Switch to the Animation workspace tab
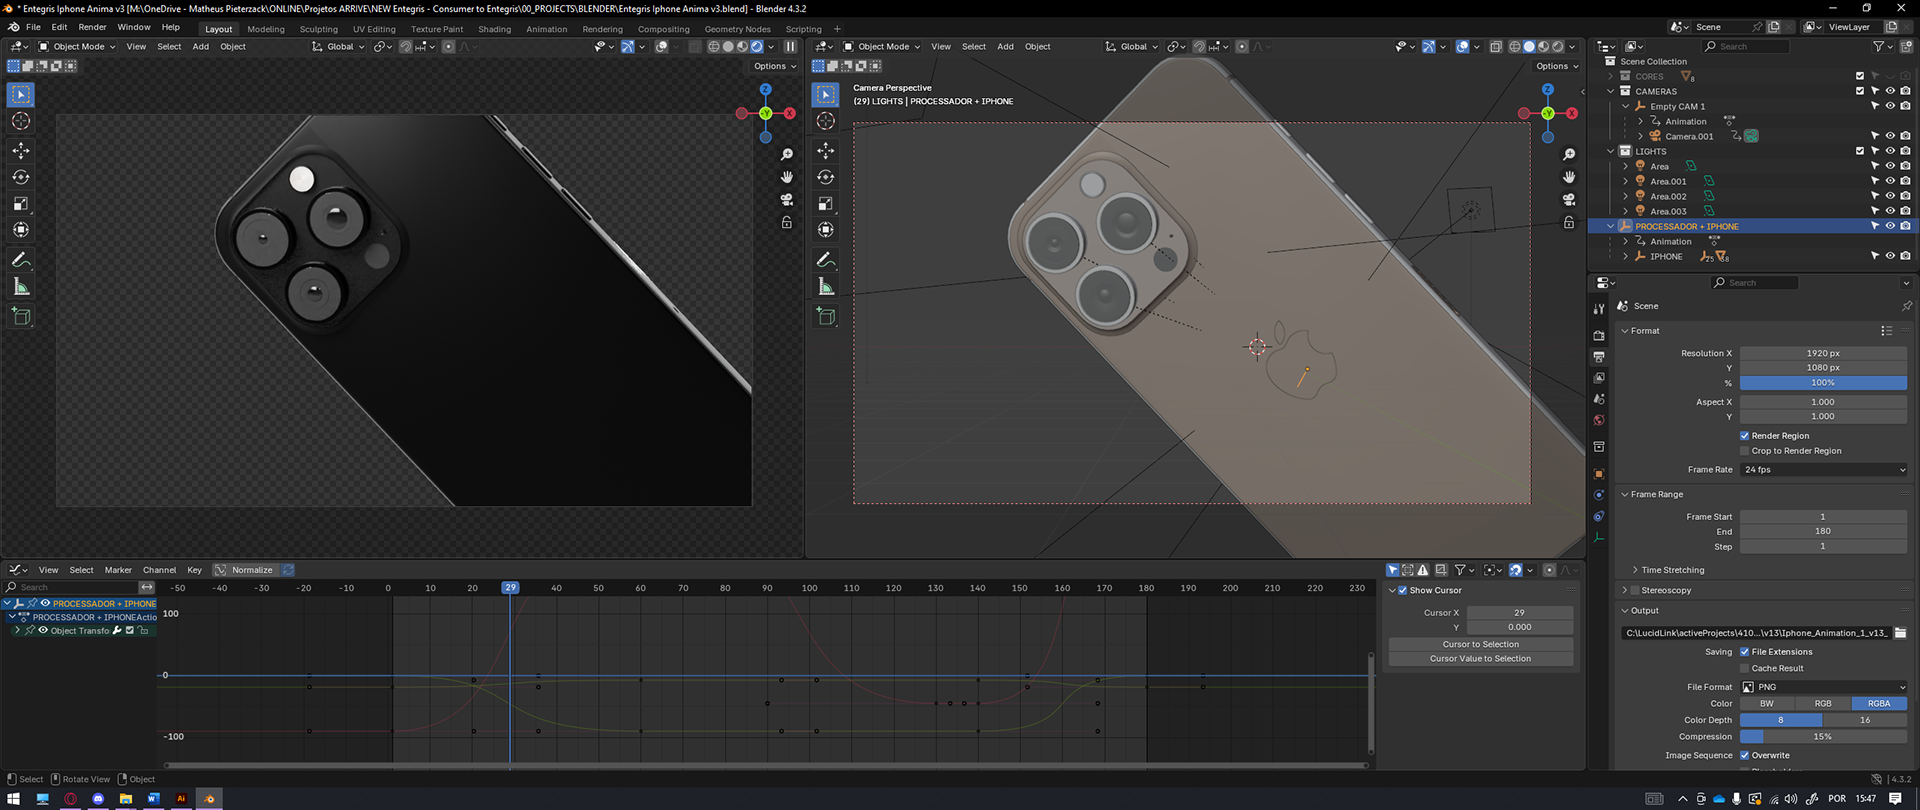This screenshot has height=810, width=1920. click(x=547, y=29)
